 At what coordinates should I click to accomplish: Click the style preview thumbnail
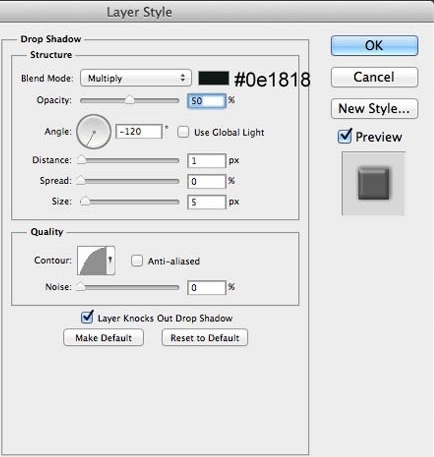373,183
